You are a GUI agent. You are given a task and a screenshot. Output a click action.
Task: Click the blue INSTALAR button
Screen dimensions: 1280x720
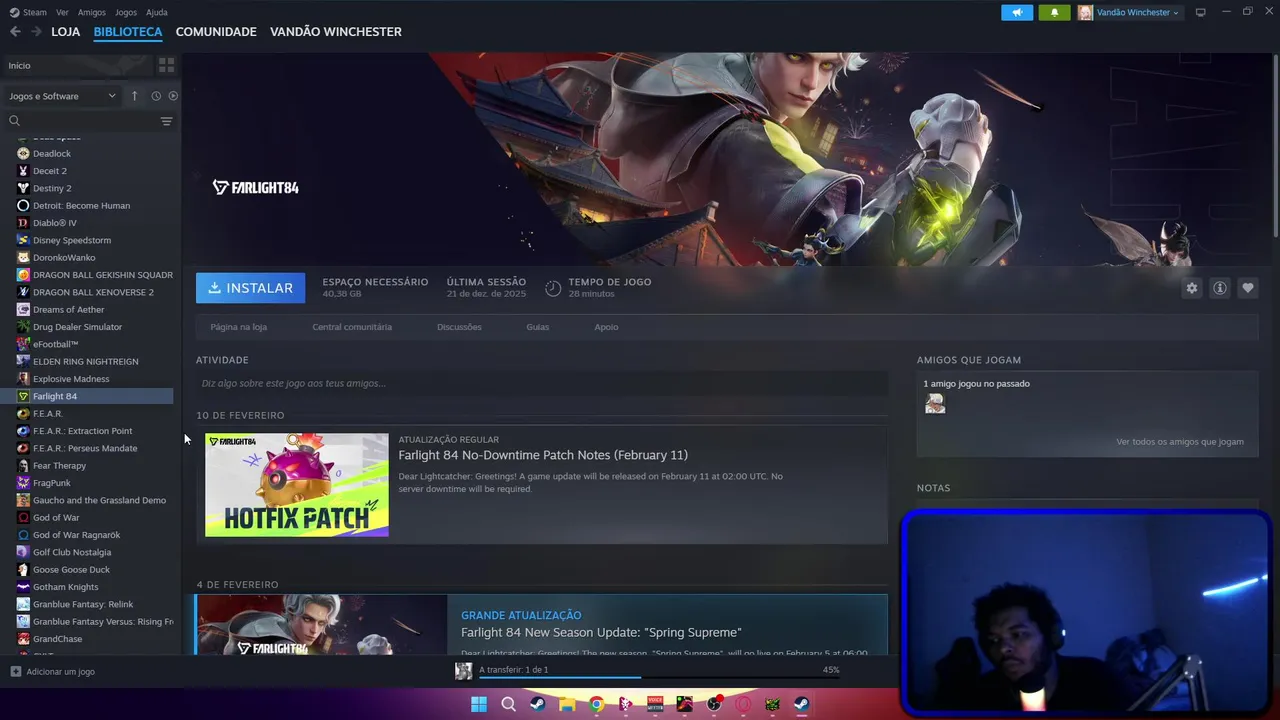(250, 288)
